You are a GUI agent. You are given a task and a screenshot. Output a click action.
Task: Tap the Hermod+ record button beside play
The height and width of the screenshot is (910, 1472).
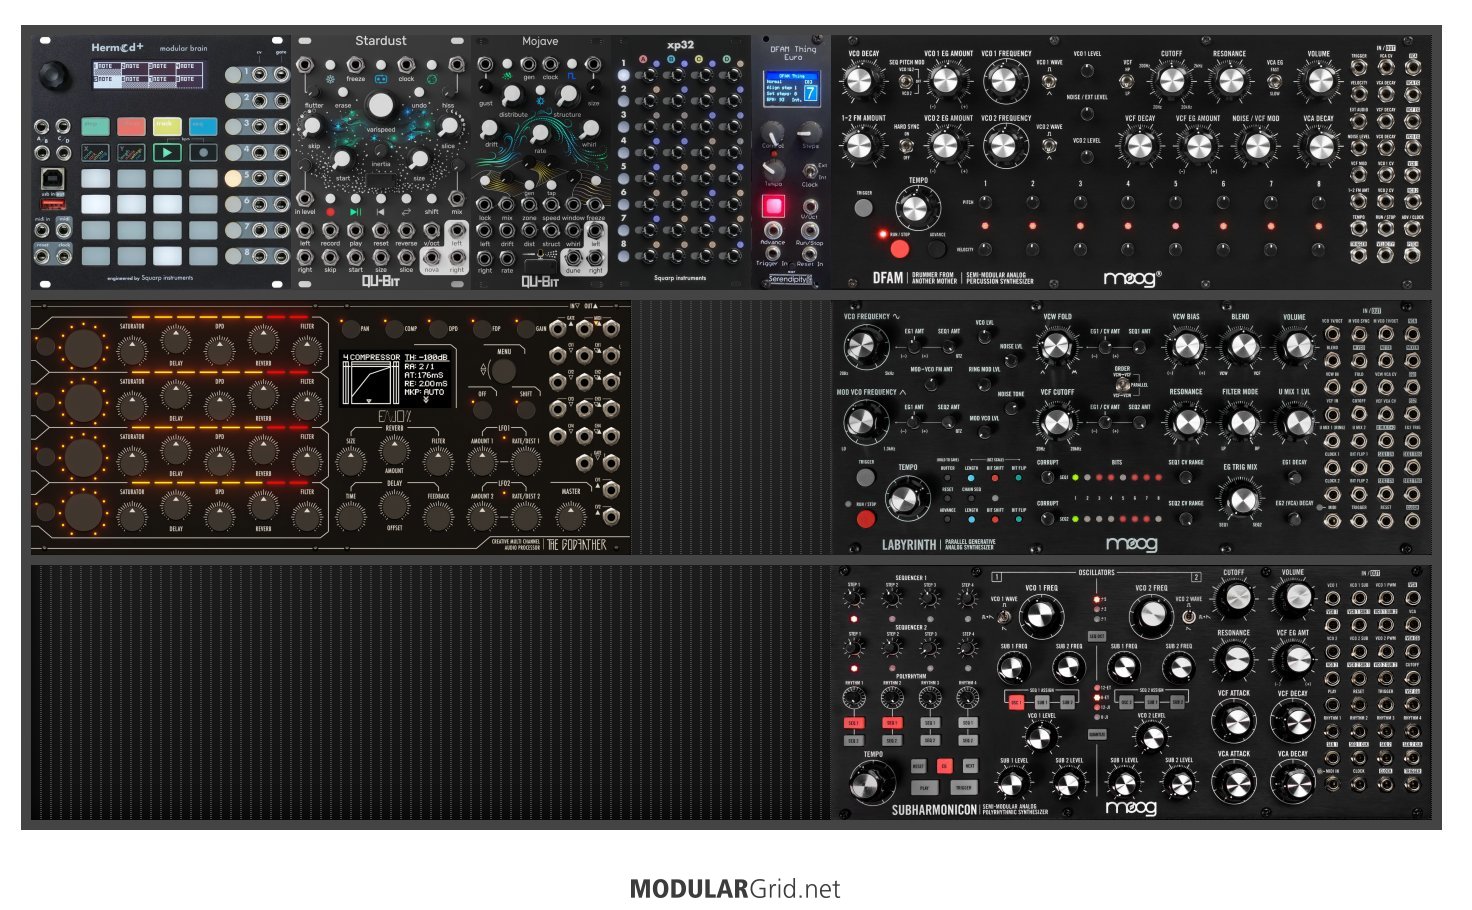pyautogui.click(x=203, y=153)
